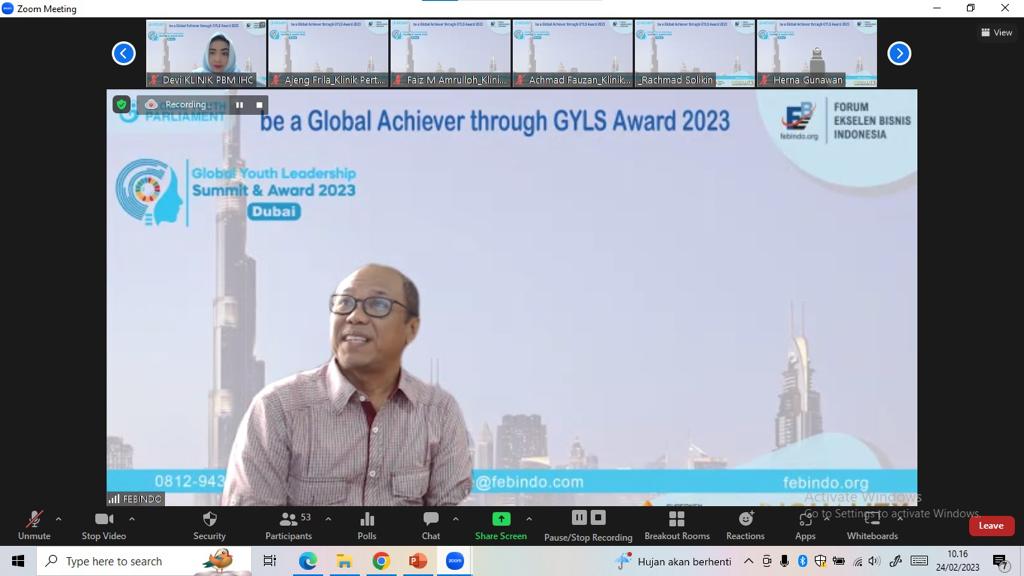The height and width of the screenshot is (576, 1024).
Task: Pause recording via top-left recording indicator
Action: tap(240, 104)
